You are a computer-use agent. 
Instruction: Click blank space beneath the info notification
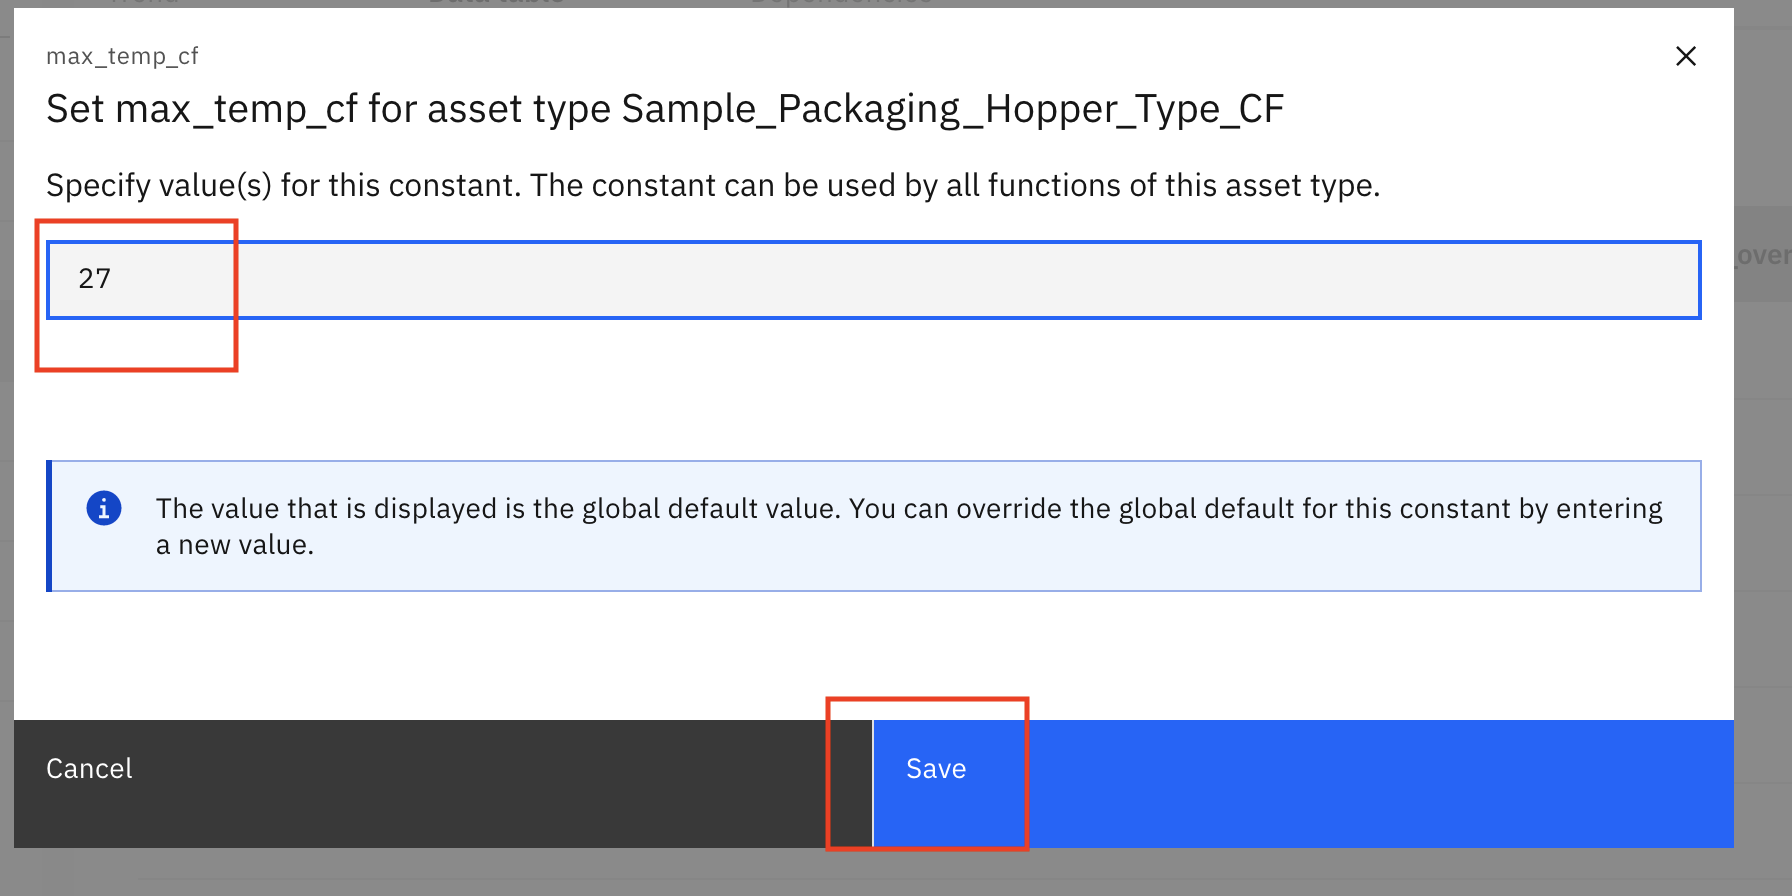pos(874,655)
